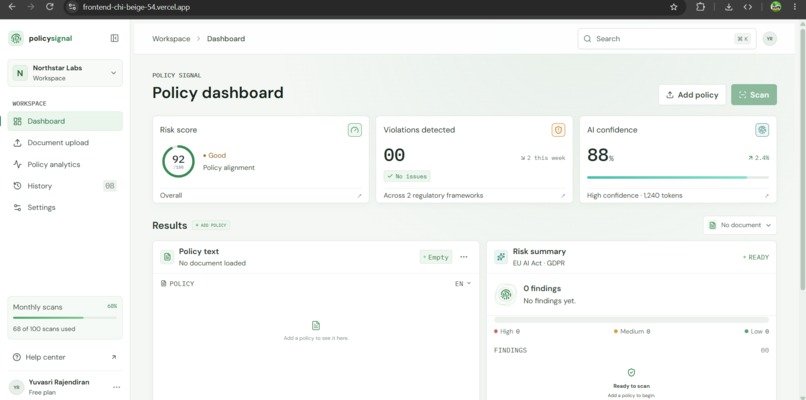
Task: Collapse sidebar with panel toggle icon
Action: click(x=115, y=38)
